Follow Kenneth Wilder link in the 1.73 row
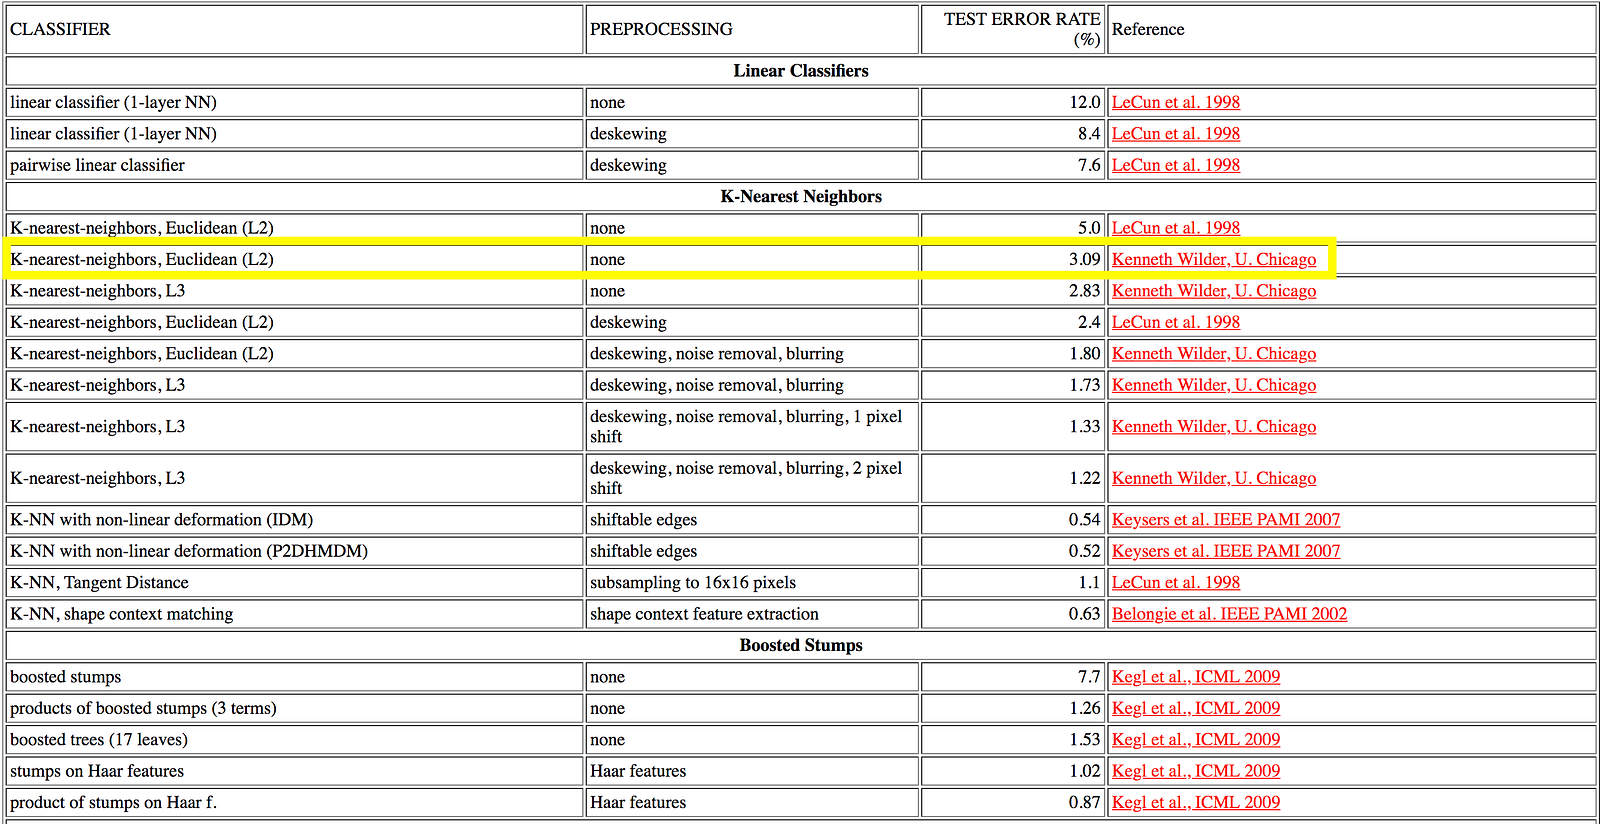Screen dimensions: 1600x824 [1214, 385]
